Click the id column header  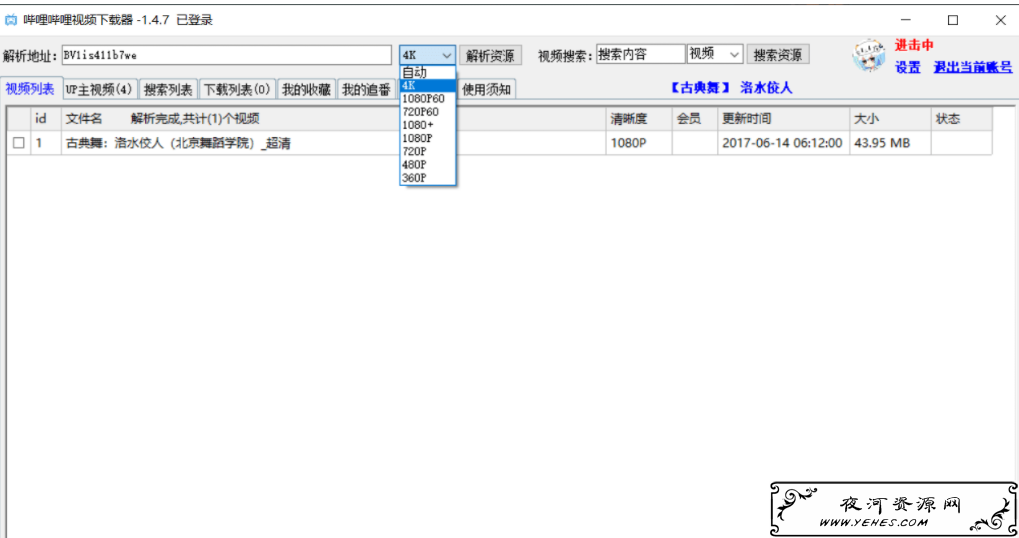[45, 119]
